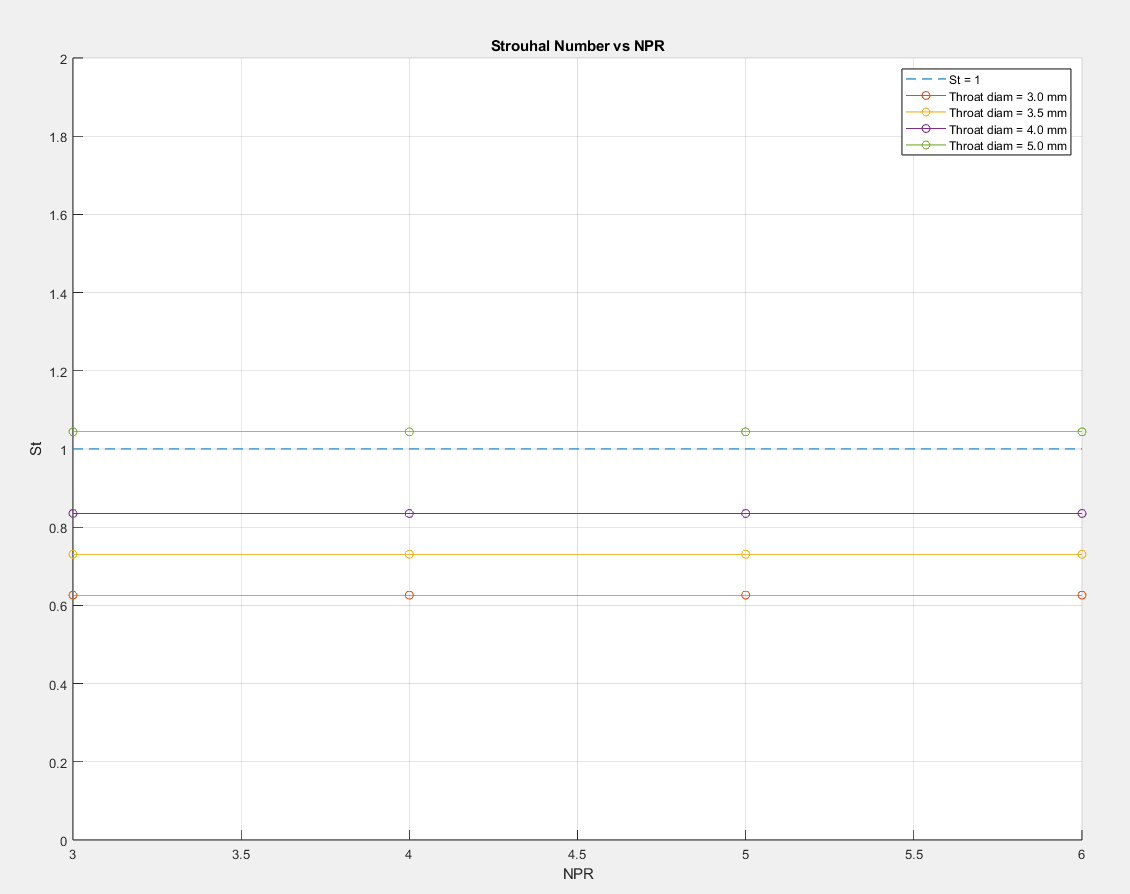1130x894 pixels.
Task: Select yellow data marker at NPR 3
Action: click(x=73, y=555)
